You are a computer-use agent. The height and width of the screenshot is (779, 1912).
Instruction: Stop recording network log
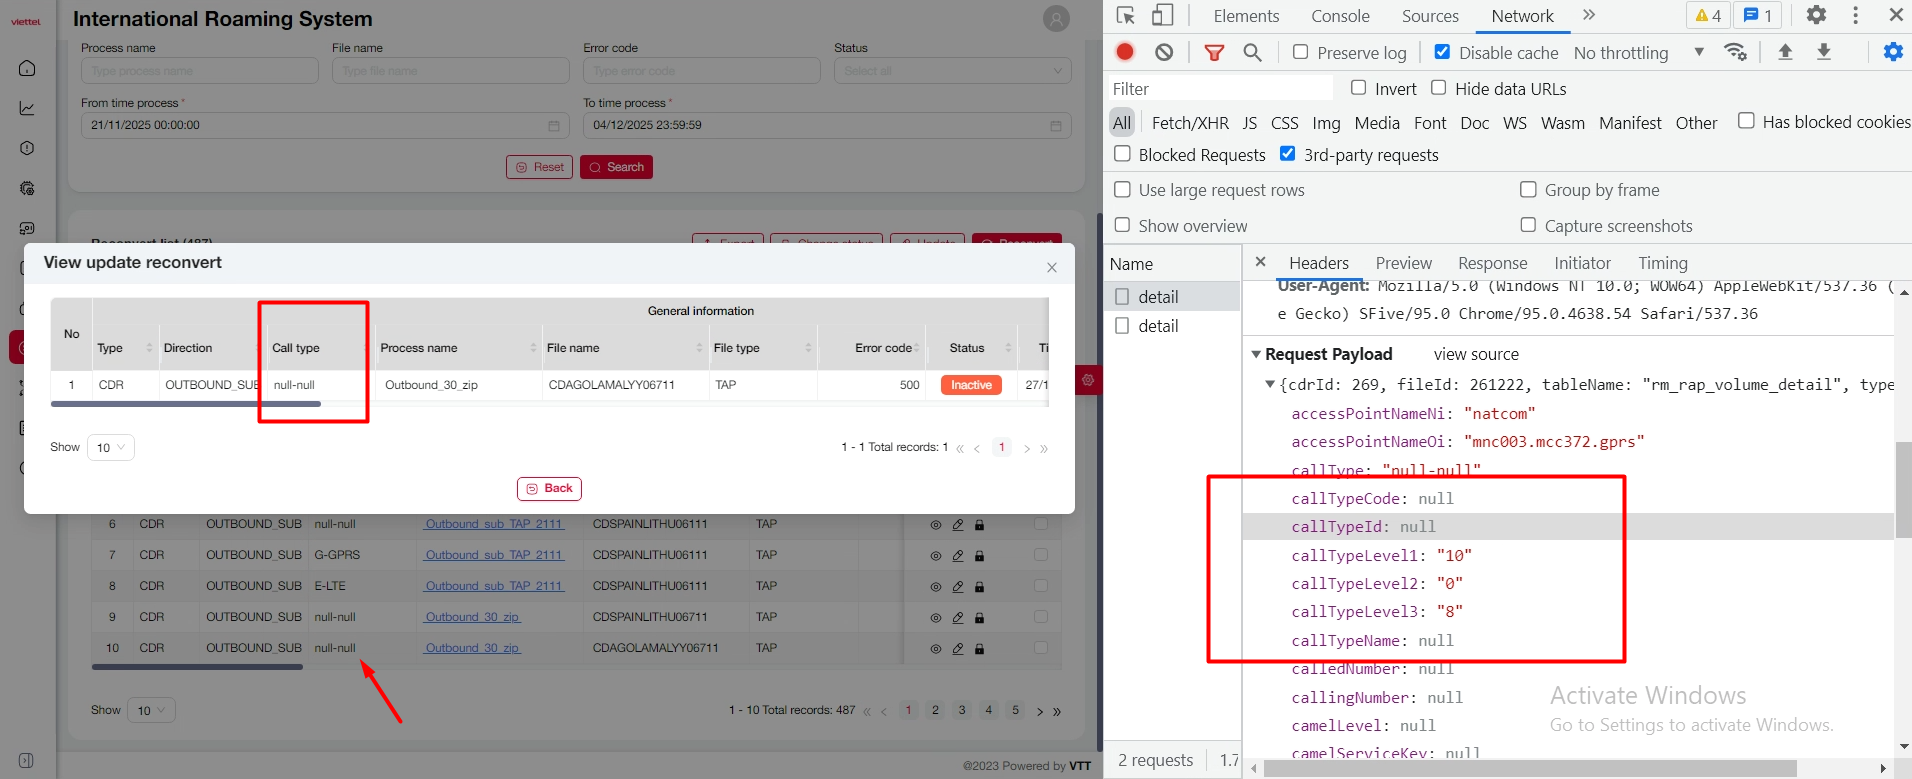pos(1125,52)
